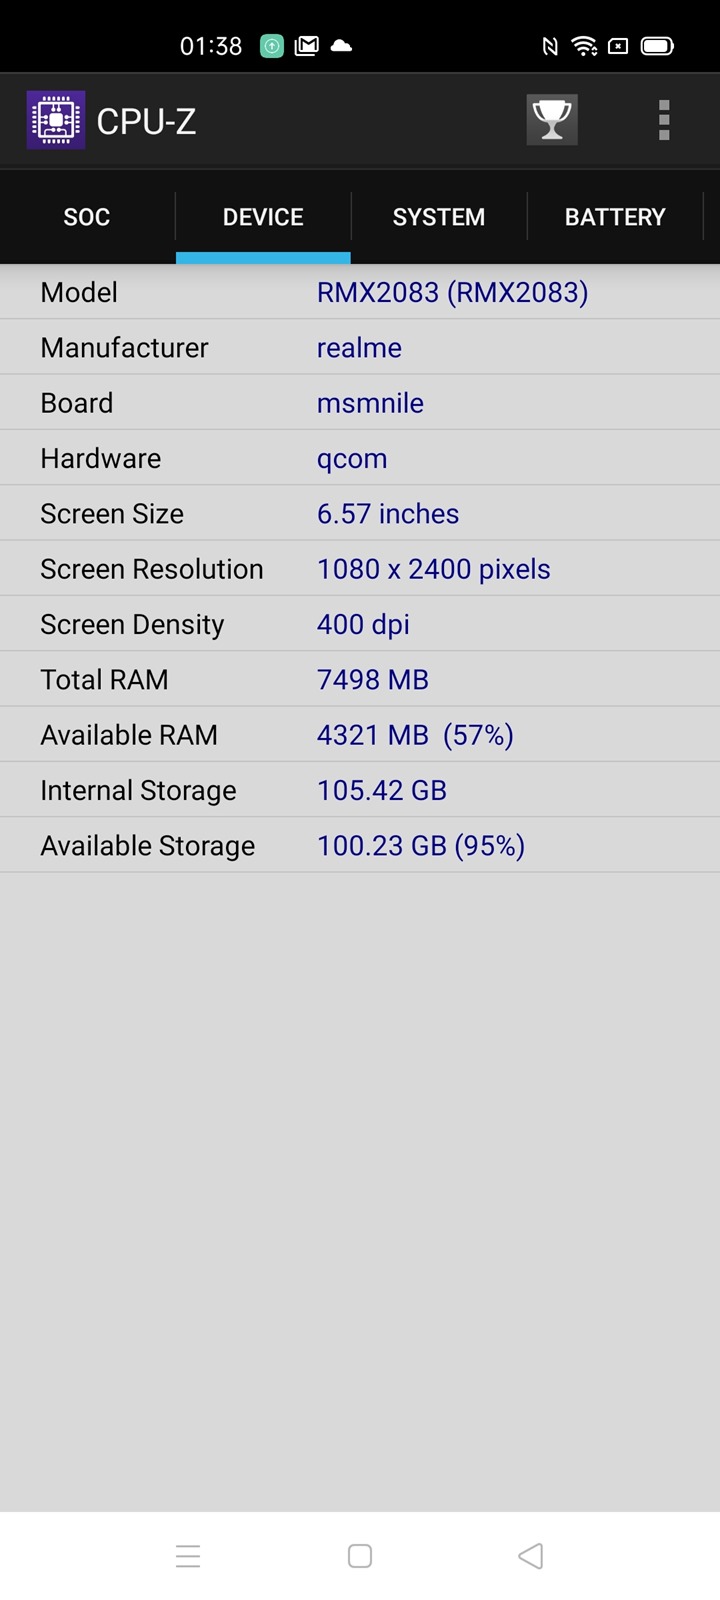720x1600 pixels.
Task: Tap the Total RAM value 7498 MB
Action: click(373, 680)
